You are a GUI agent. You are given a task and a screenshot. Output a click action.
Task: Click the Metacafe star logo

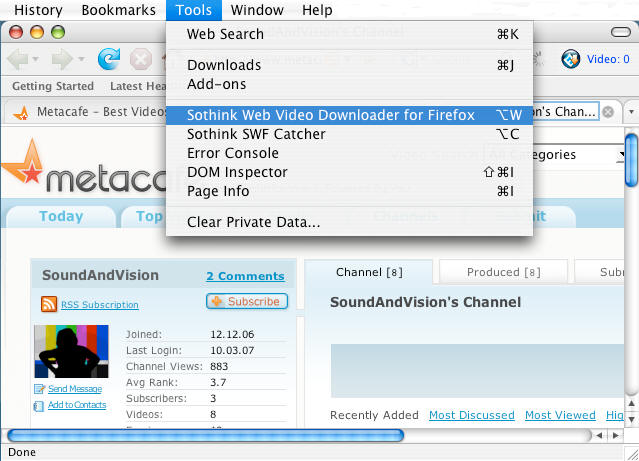coord(24,162)
